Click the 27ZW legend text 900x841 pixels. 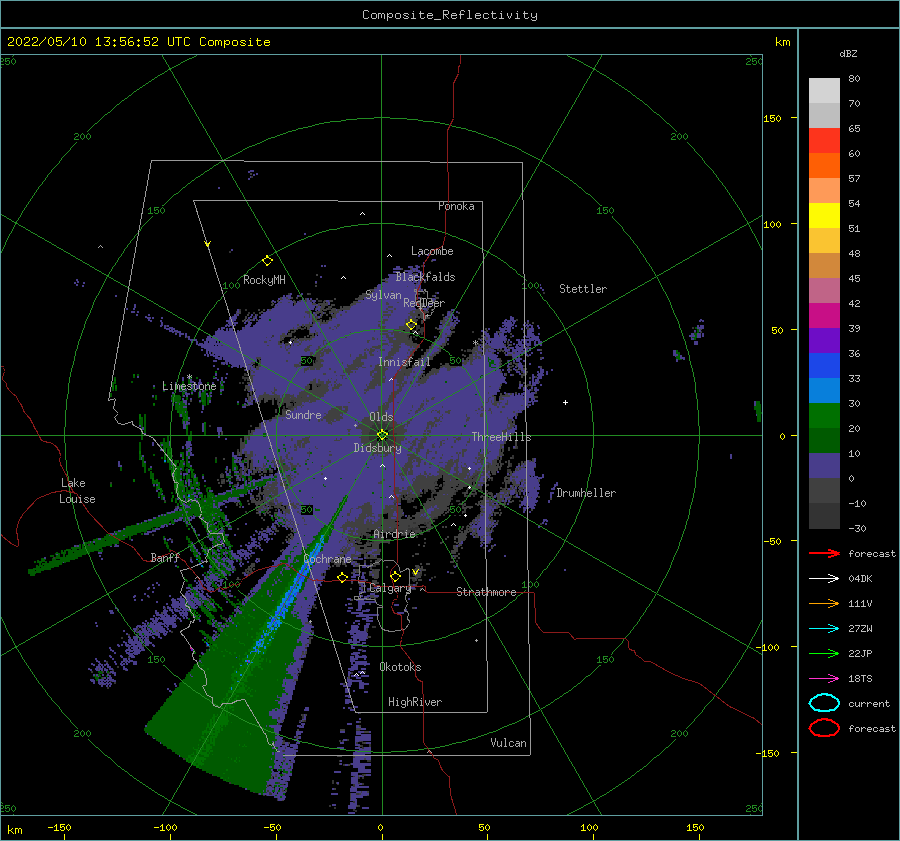coord(860,629)
